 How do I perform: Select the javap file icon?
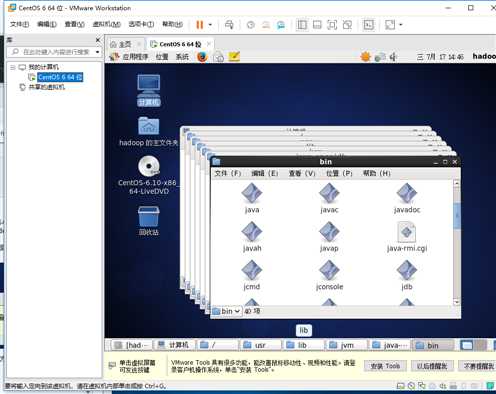point(329,237)
